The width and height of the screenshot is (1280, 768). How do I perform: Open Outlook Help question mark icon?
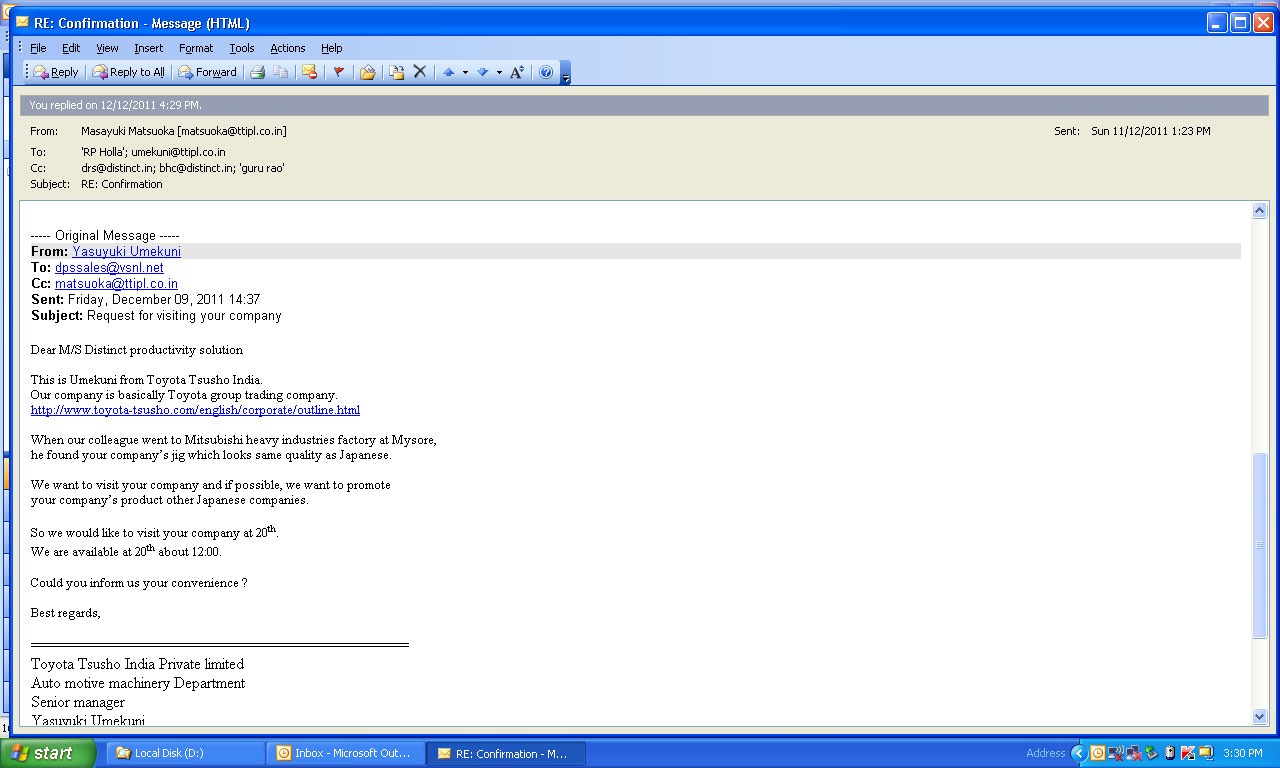[x=546, y=72]
